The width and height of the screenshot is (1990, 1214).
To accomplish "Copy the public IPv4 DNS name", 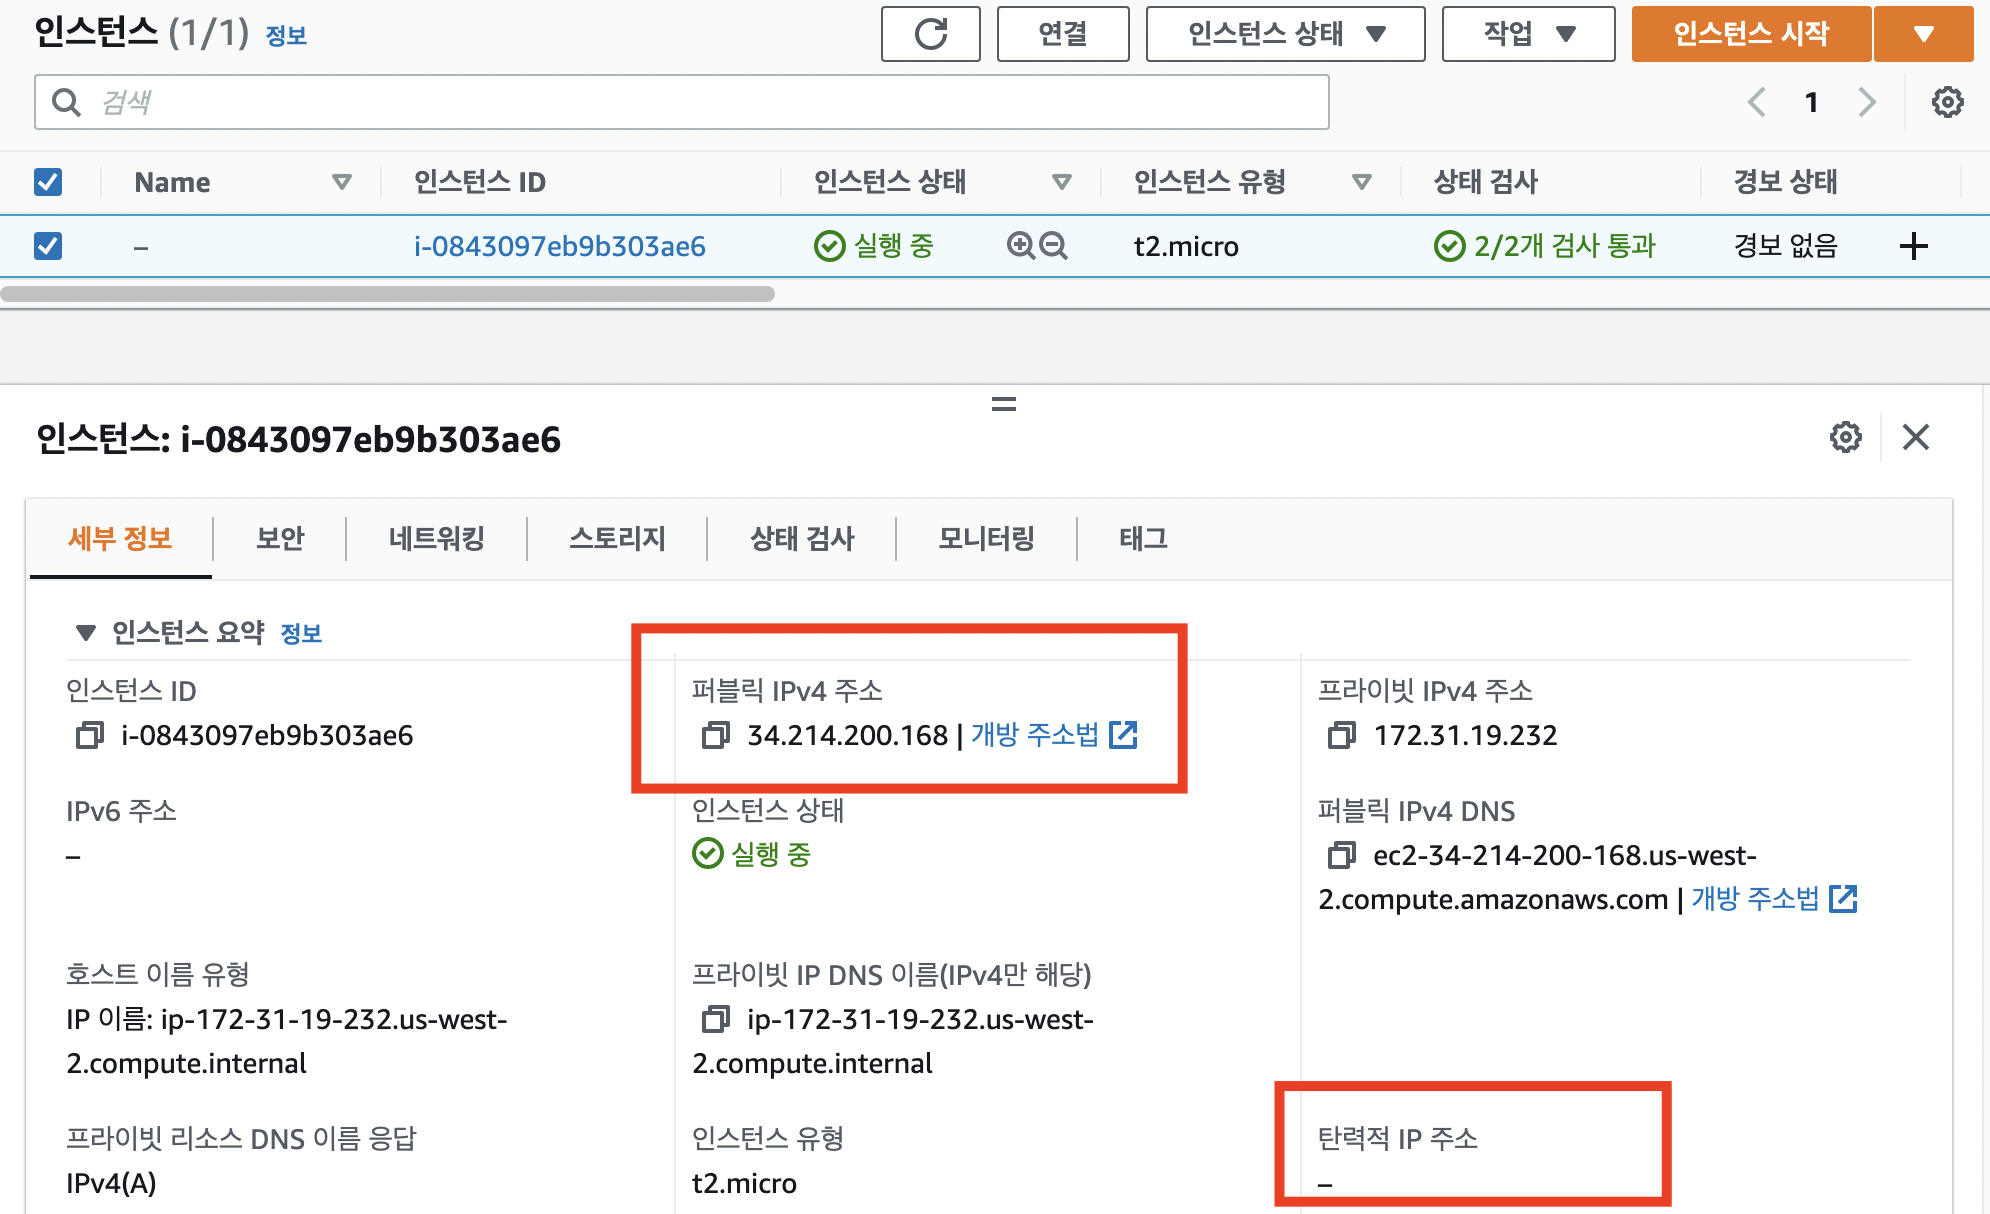I will 1341,856.
